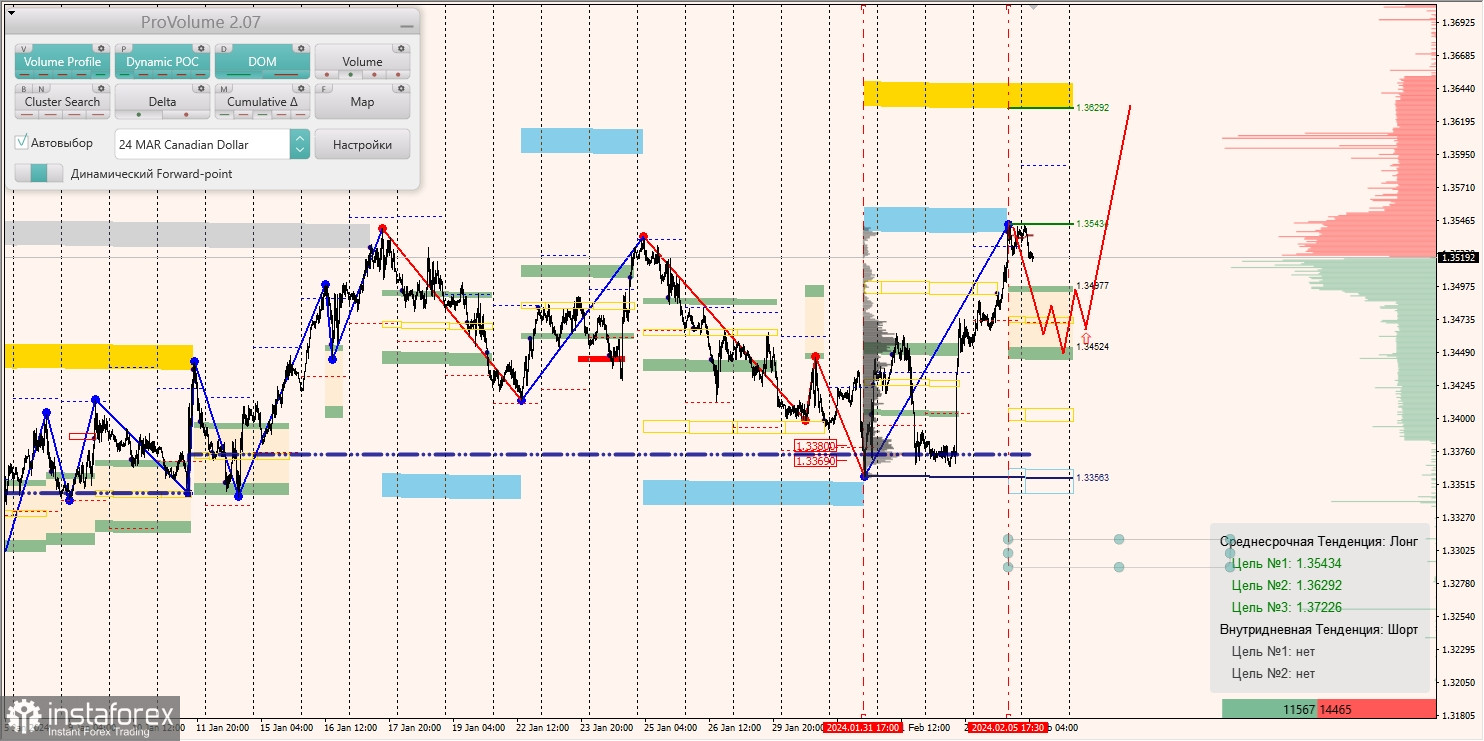Click the F hotkey badge on Map
This screenshot has height=741, width=1484.
(324, 89)
